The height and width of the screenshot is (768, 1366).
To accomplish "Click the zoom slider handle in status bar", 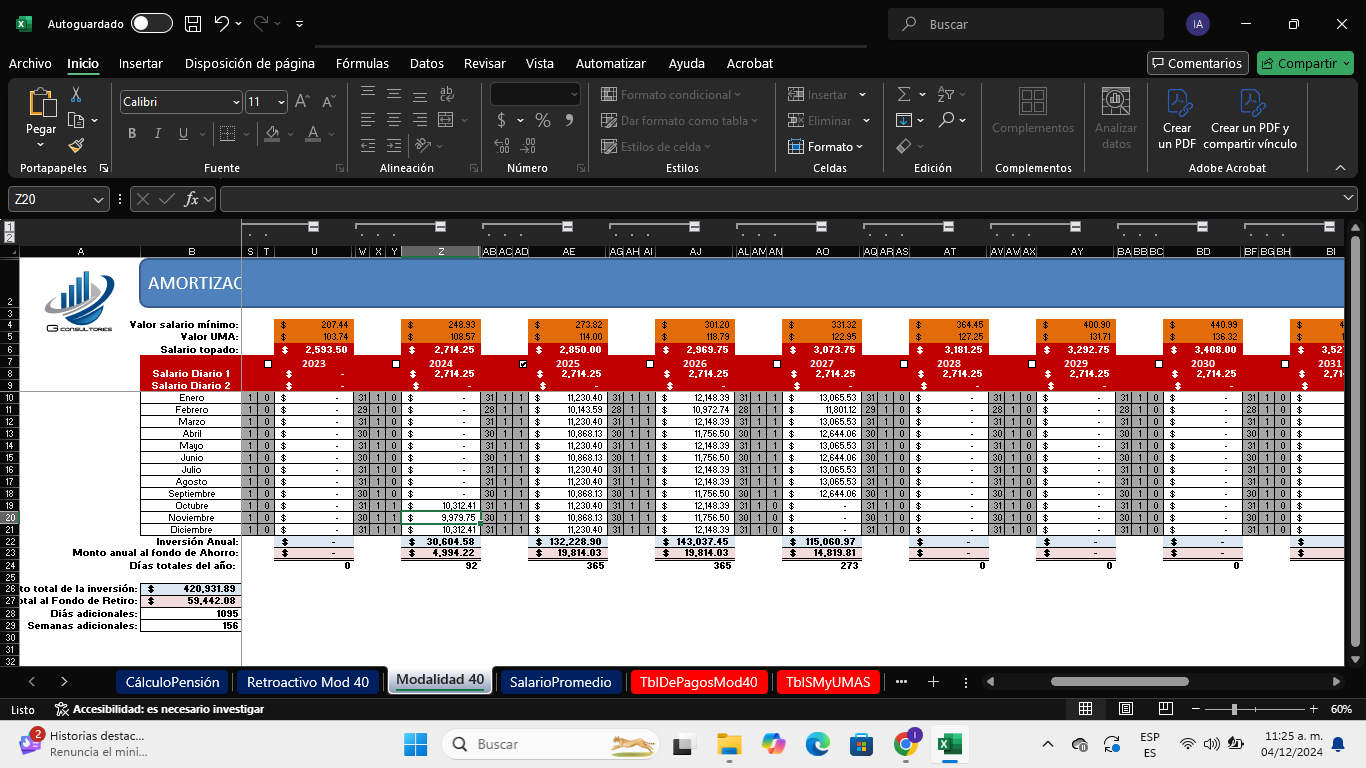I will click(1234, 709).
